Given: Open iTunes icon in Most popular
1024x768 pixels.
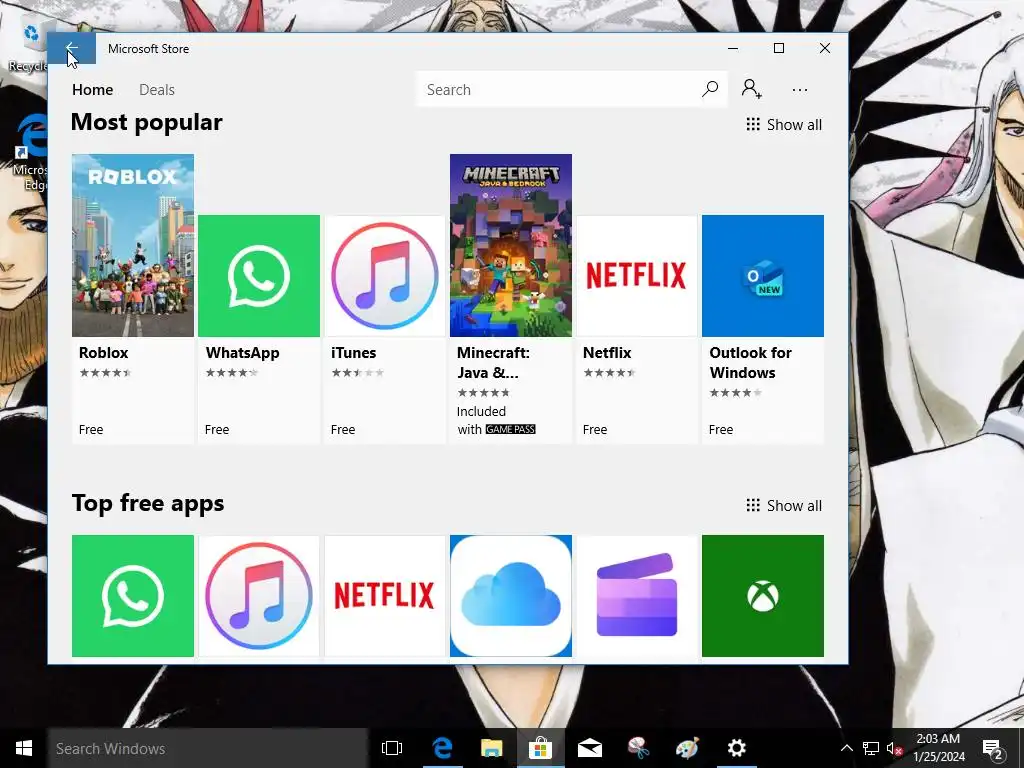Looking at the screenshot, I should pos(385,276).
